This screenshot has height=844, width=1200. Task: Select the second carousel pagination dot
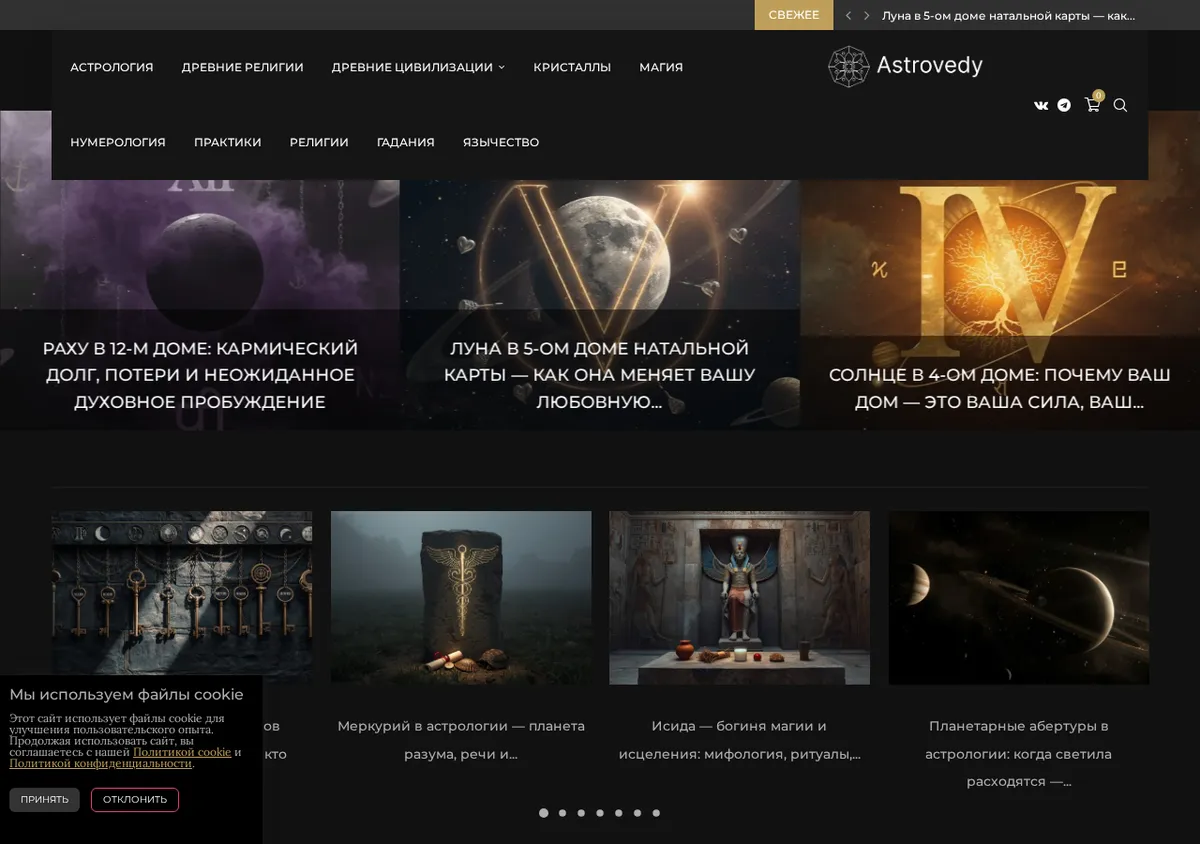click(562, 813)
